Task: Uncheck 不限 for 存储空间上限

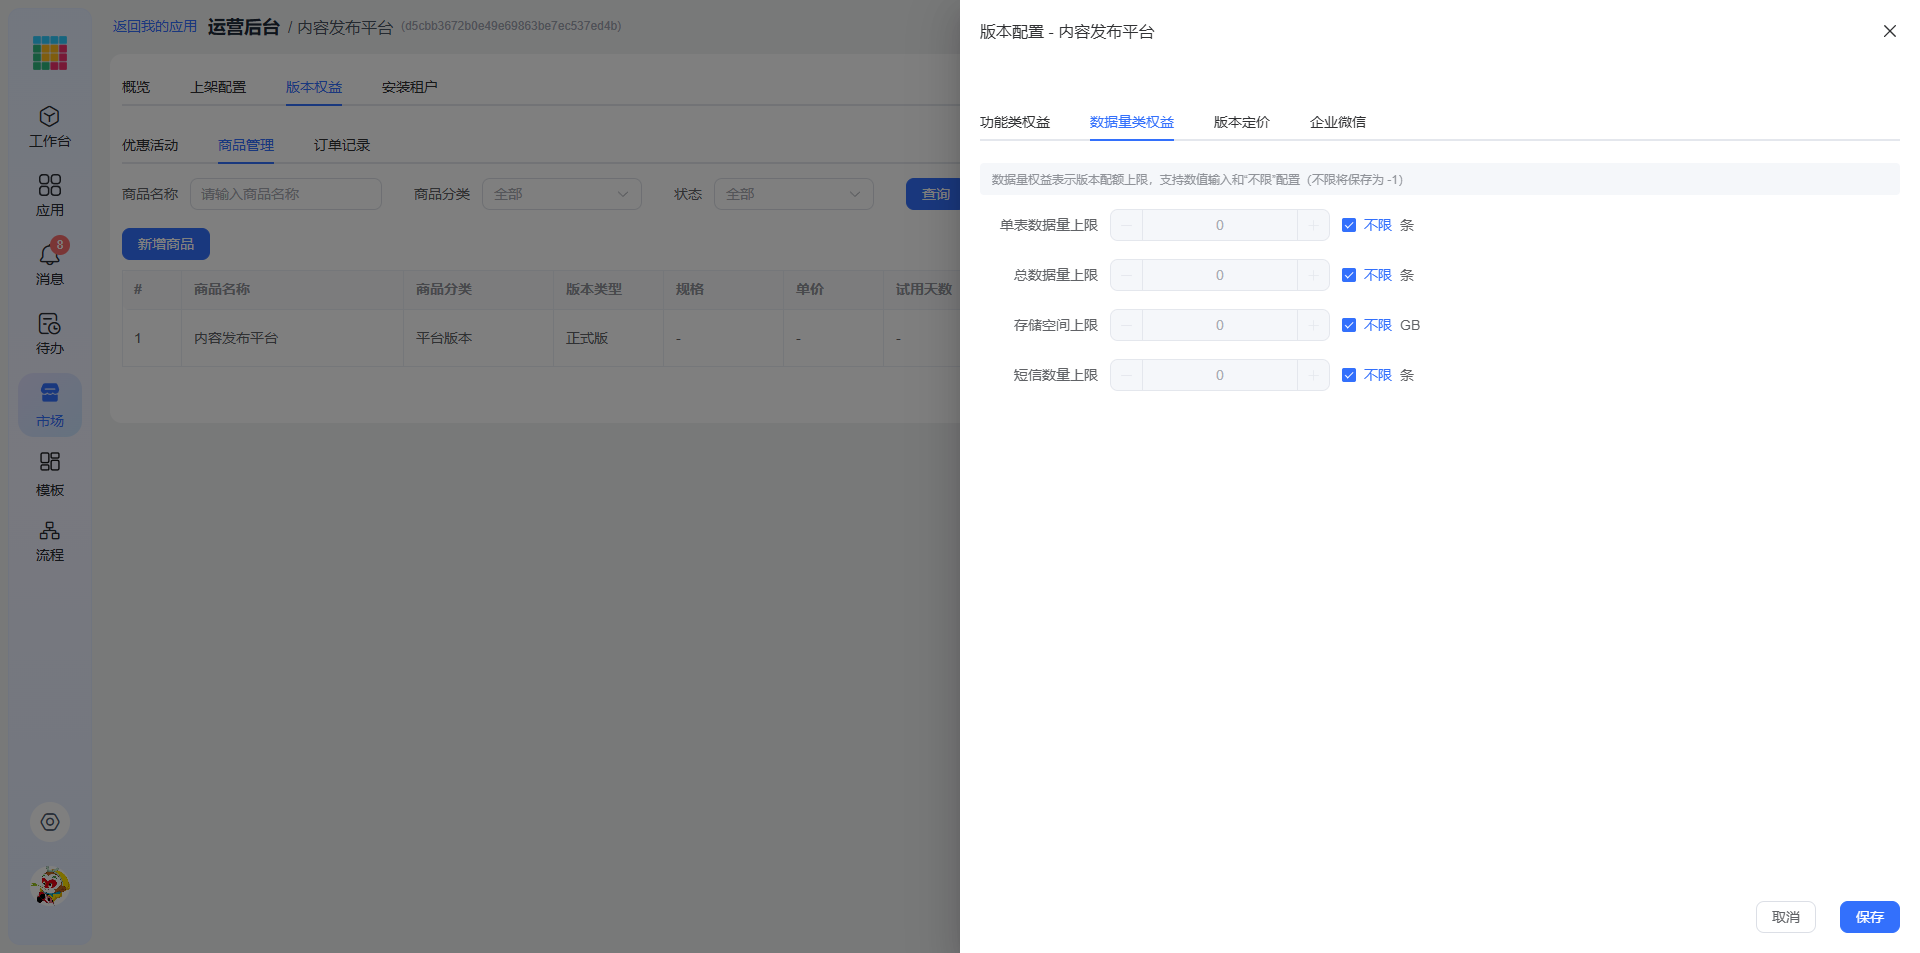Action: click(x=1349, y=325)
